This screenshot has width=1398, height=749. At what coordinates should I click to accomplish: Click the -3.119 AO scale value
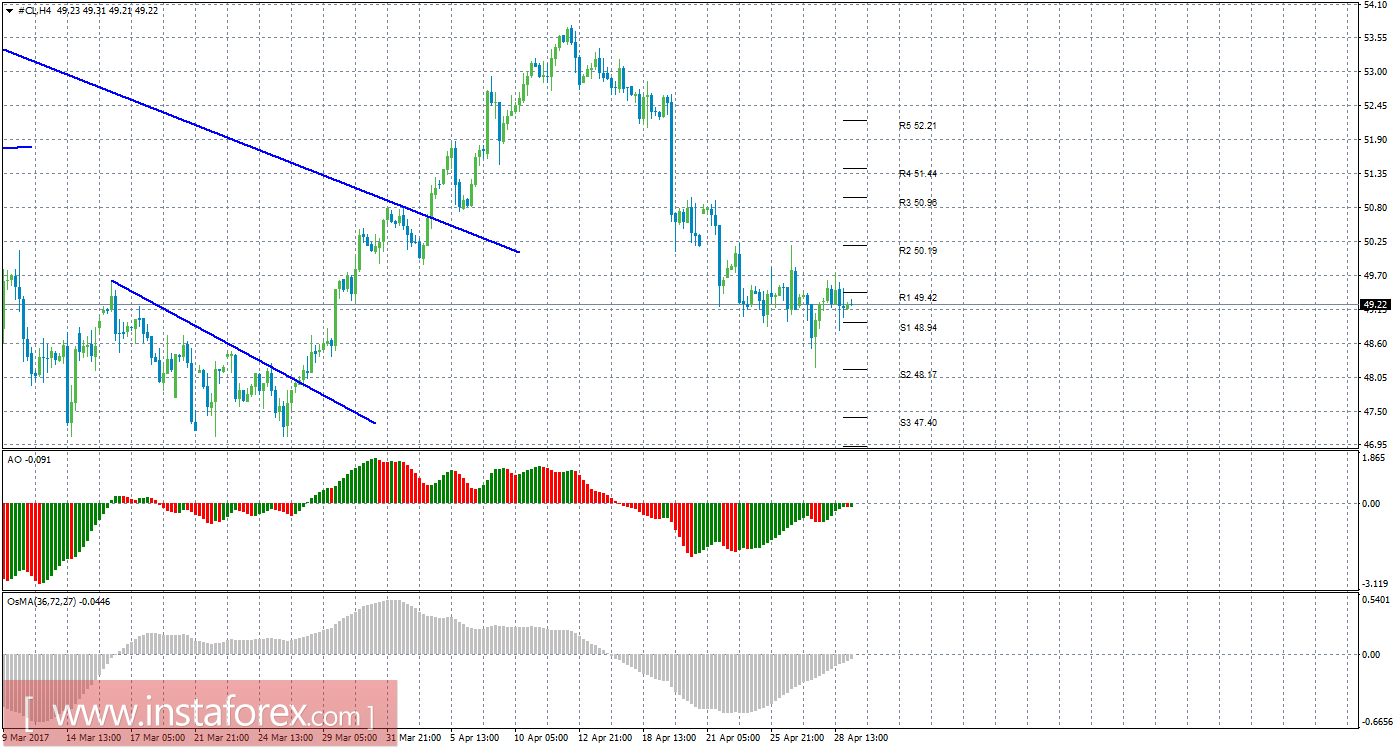1375,584
